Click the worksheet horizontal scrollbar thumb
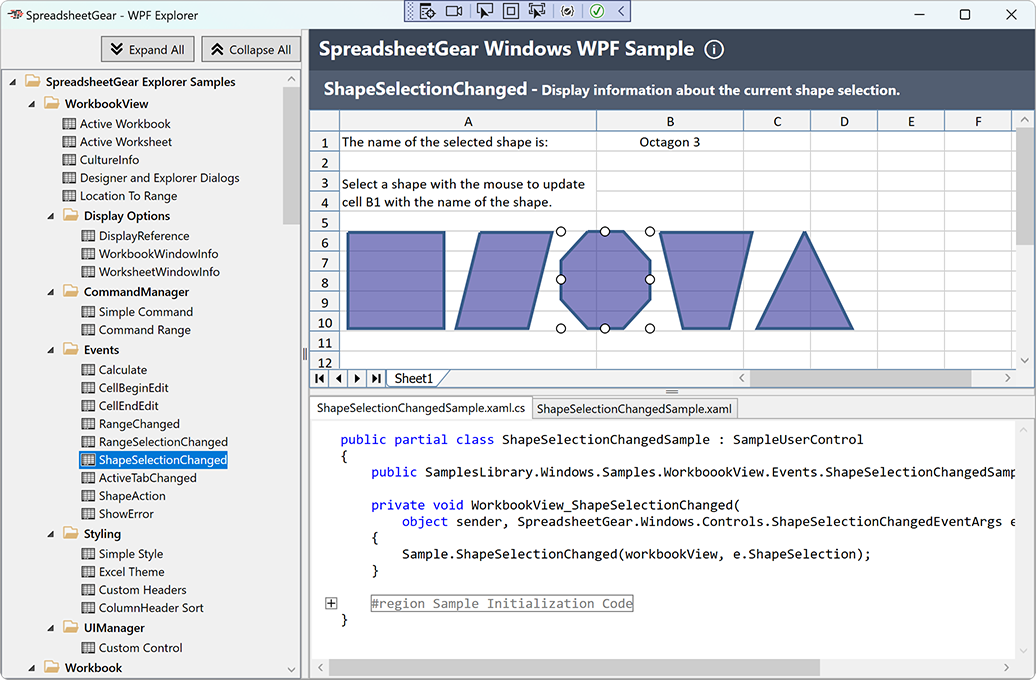The width and height of the screenshot is (1036, 680). pos(860,378)
